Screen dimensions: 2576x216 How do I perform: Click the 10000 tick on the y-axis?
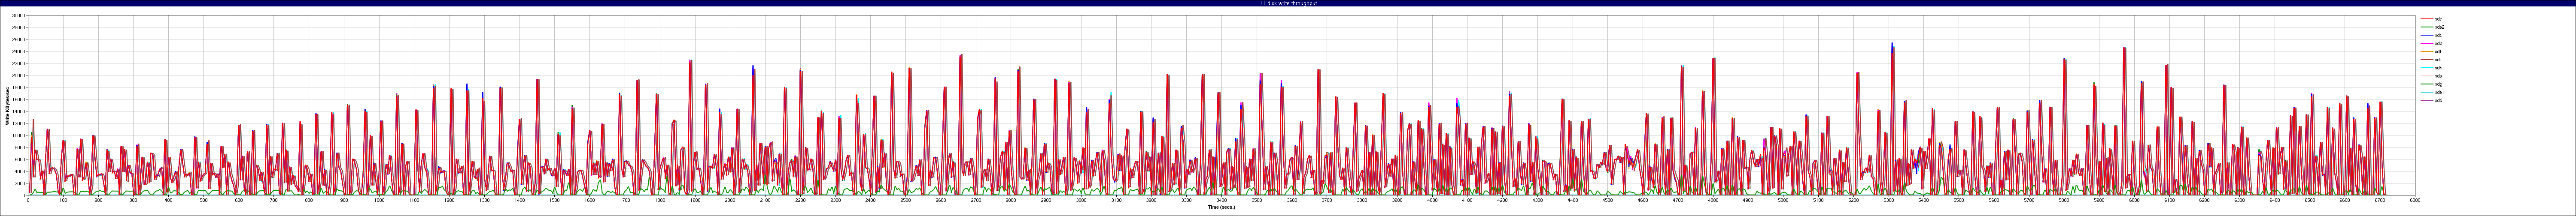pos(18,136)
